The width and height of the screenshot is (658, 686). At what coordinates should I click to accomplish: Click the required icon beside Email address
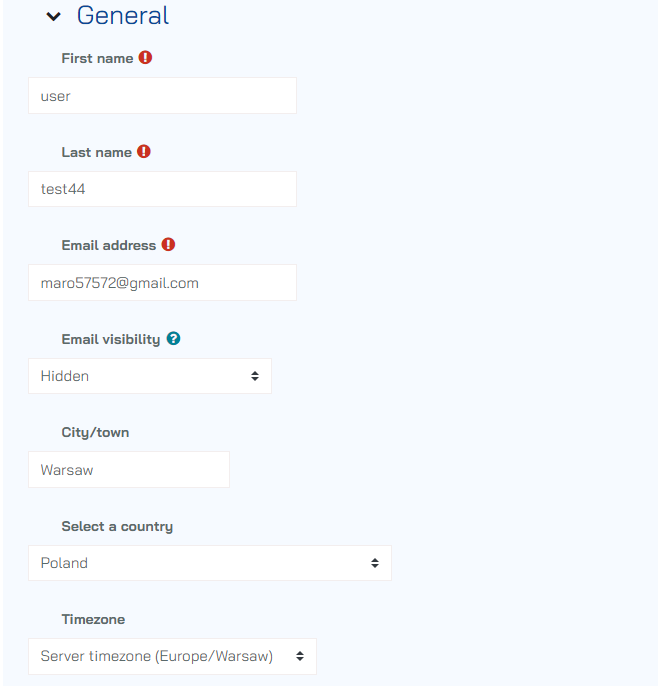coord(168,245)
